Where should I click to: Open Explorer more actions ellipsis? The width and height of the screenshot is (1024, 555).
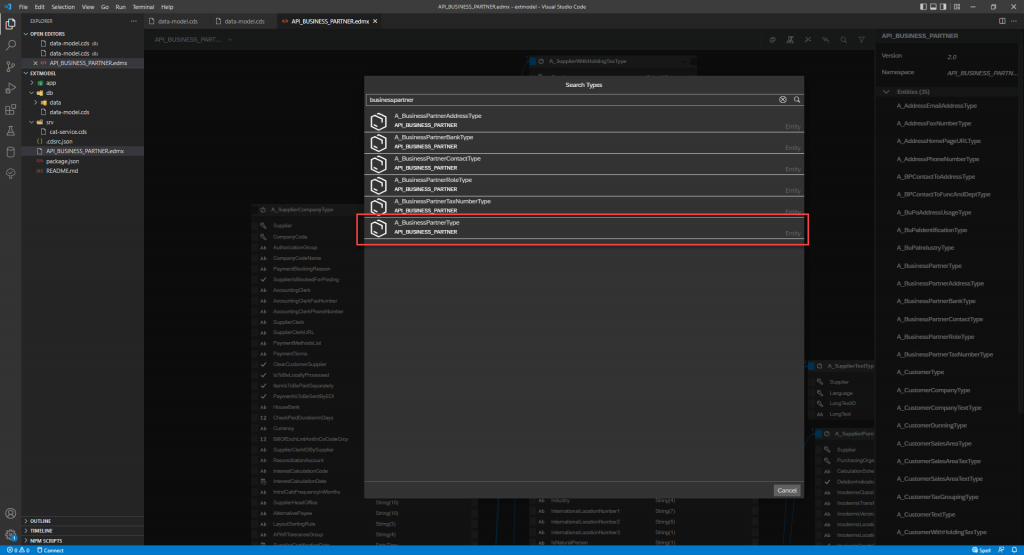coord(134,21)
